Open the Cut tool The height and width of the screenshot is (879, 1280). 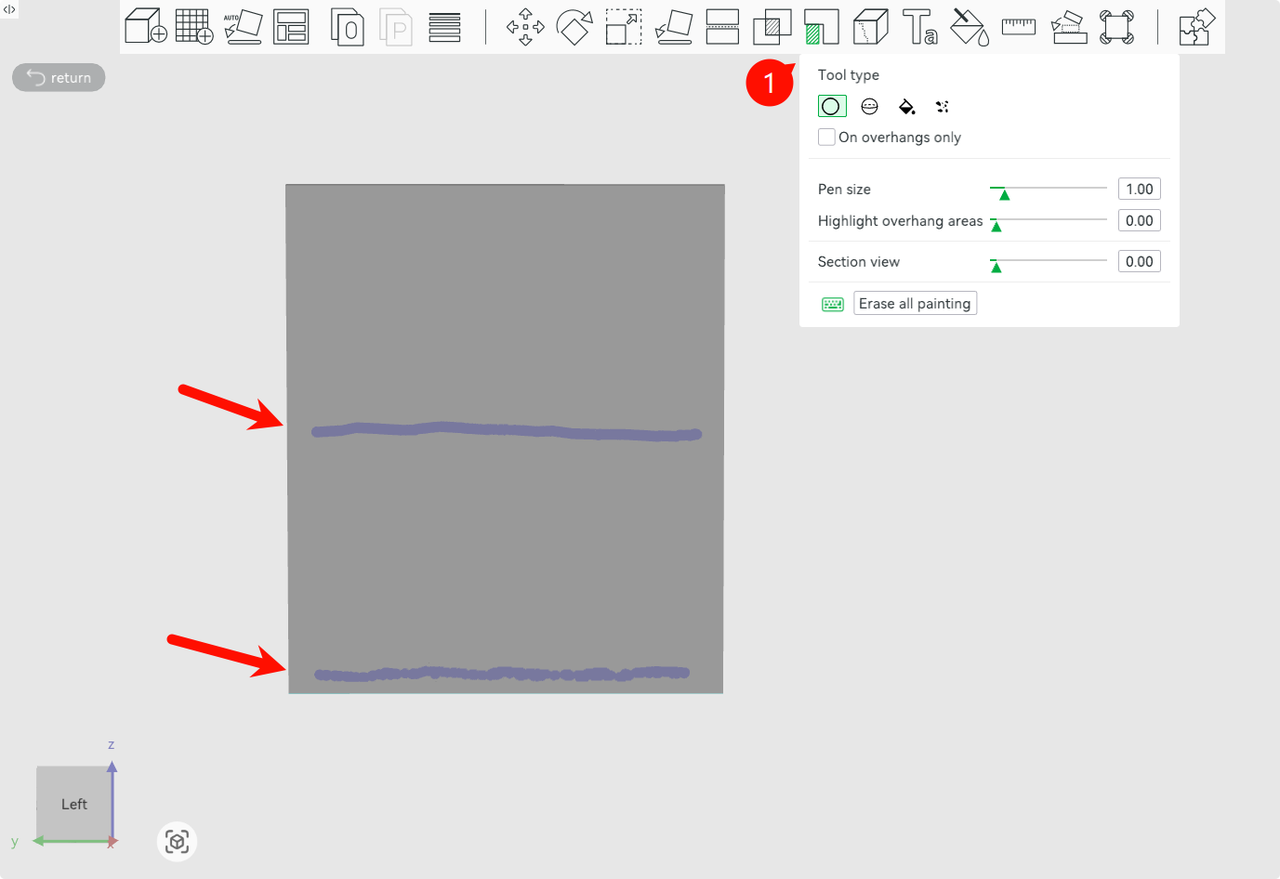(722, 27)
